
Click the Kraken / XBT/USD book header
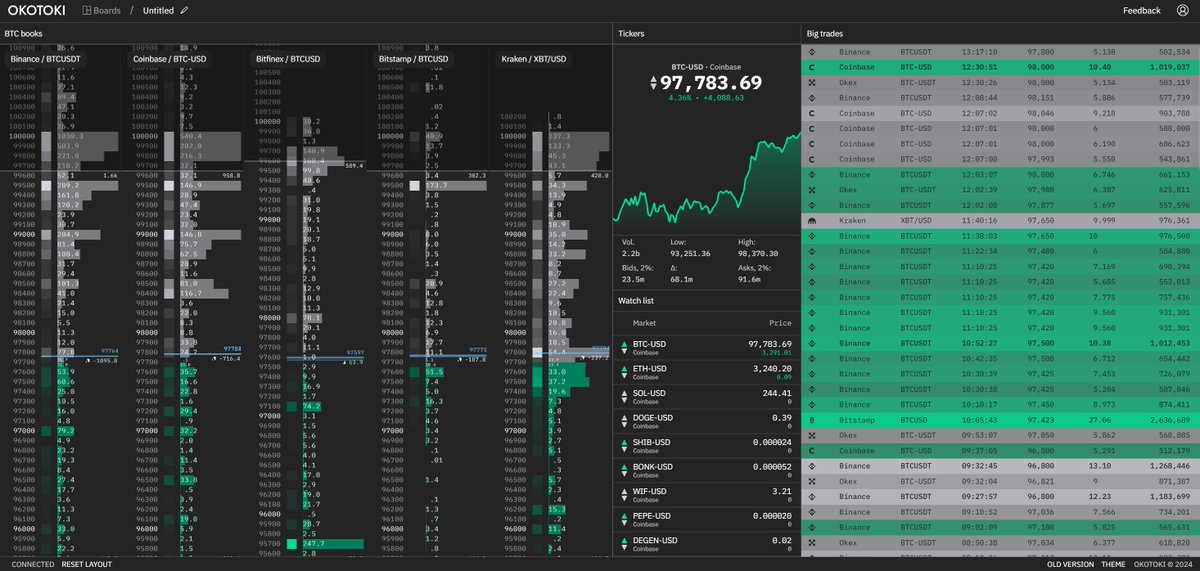click(534, 59)
